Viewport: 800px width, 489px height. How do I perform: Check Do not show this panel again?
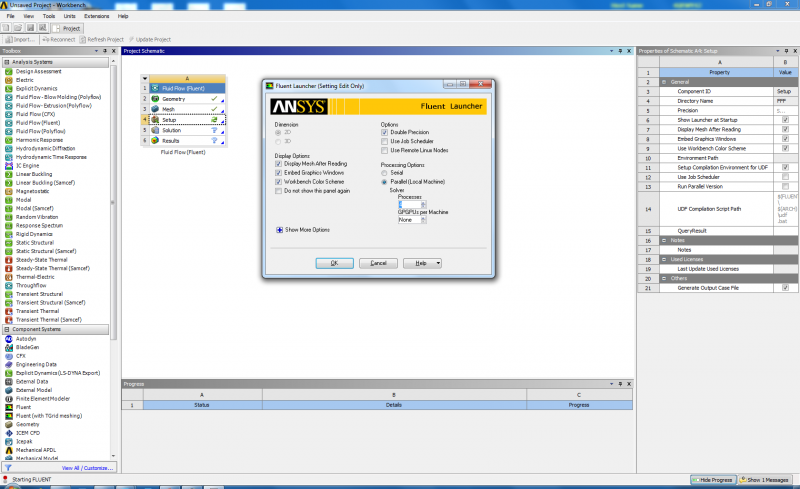(x=279, y=191)
